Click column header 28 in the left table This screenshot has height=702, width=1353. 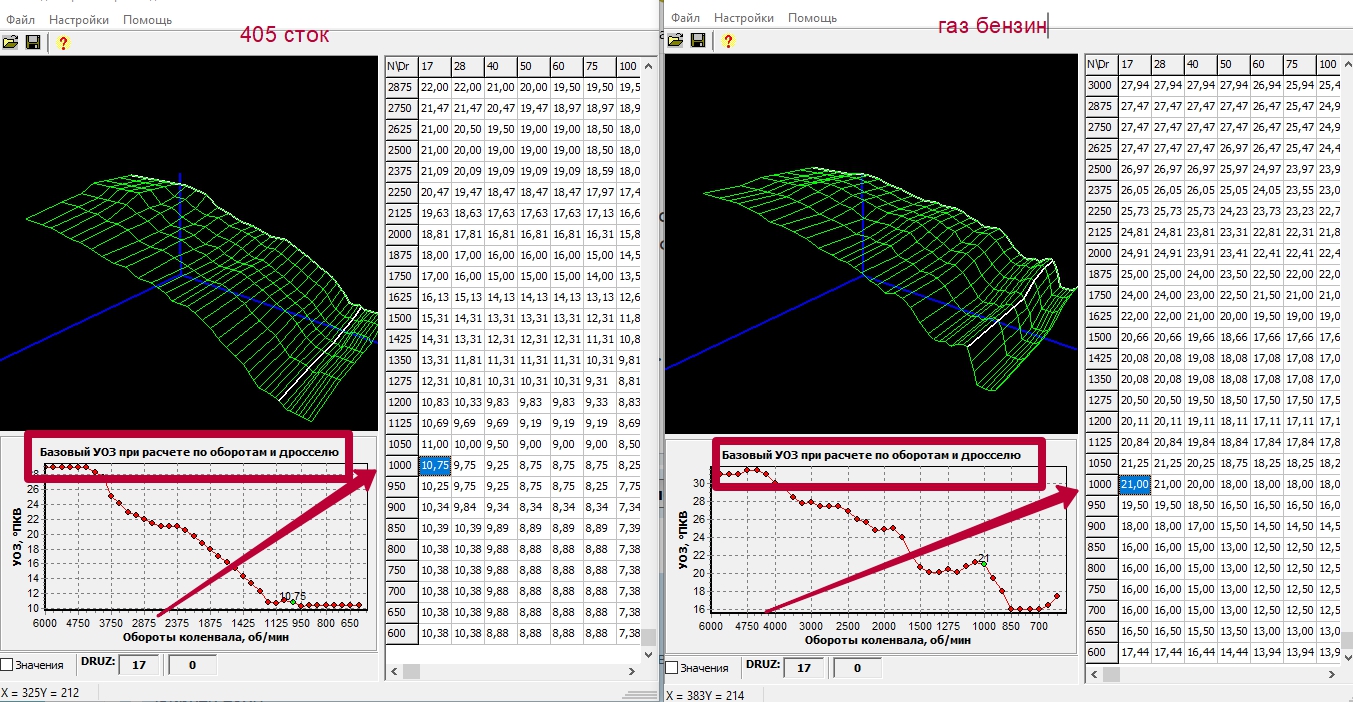(x=468, y=65)
